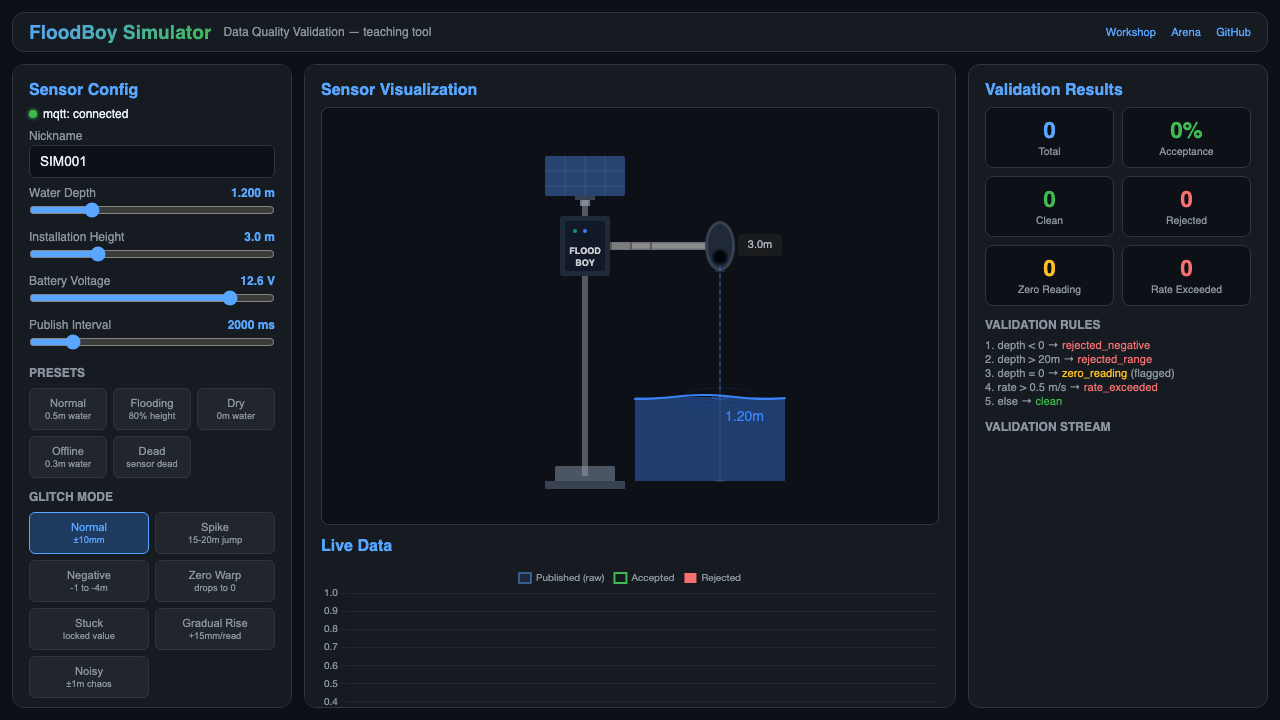Click the Water Depth slider

click(152, 210)
